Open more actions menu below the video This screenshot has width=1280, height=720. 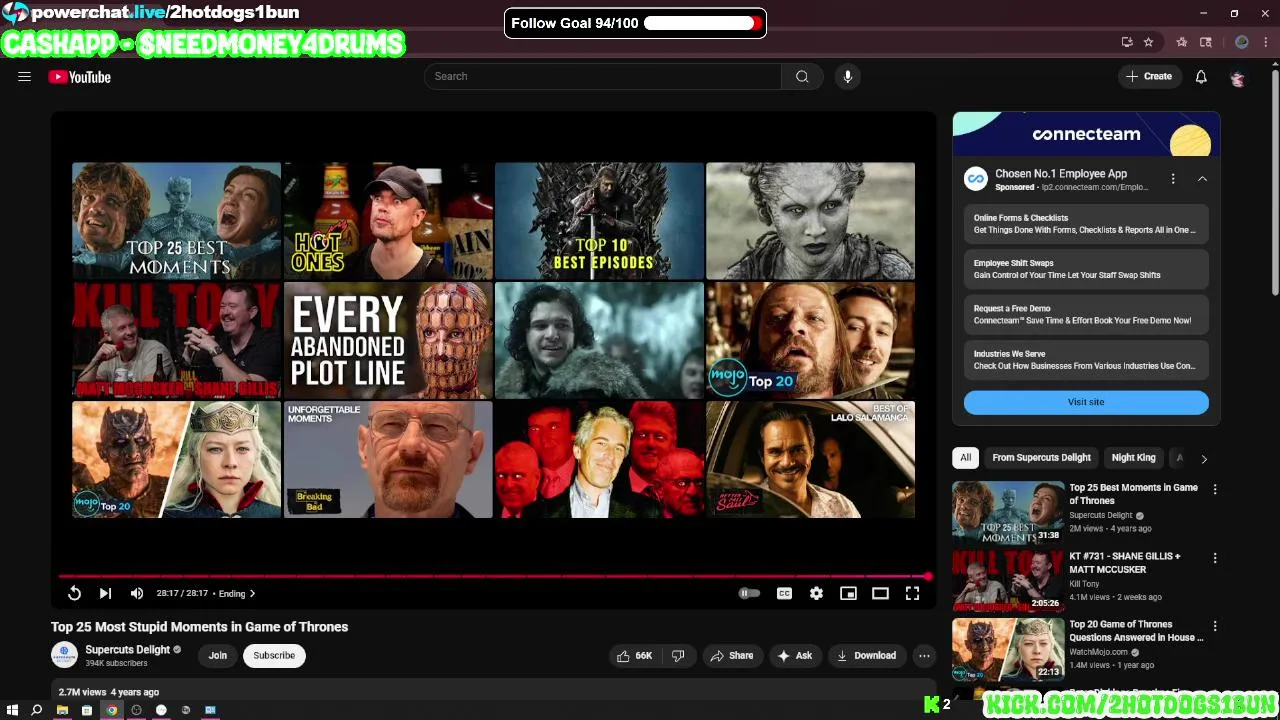(x=924, y=656)
